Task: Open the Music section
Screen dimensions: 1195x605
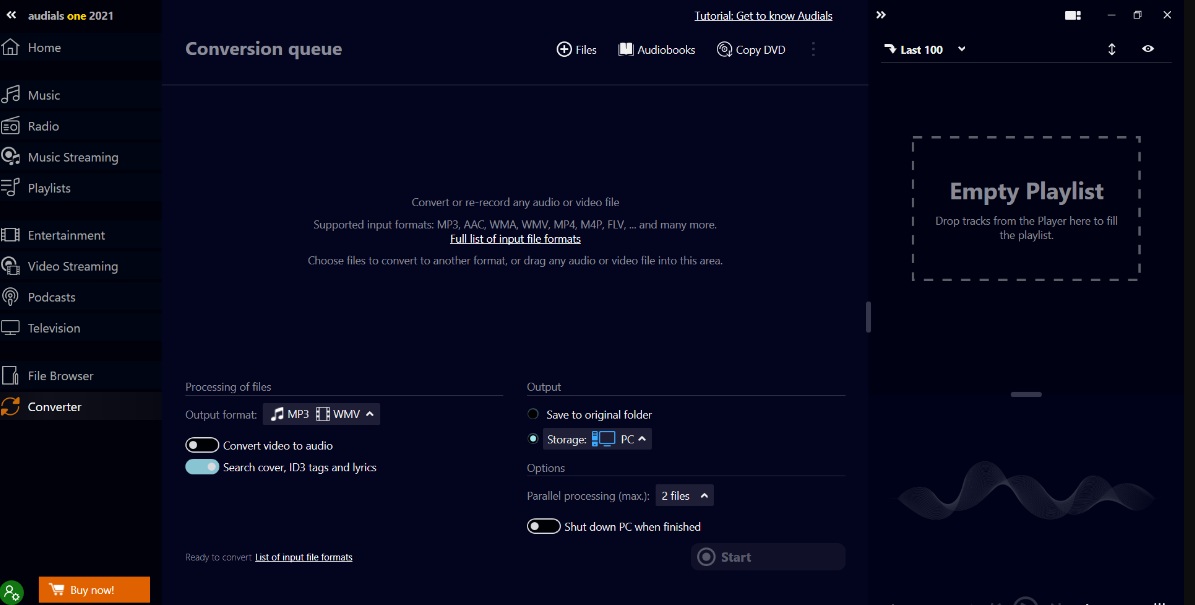Action: point(80,95)
